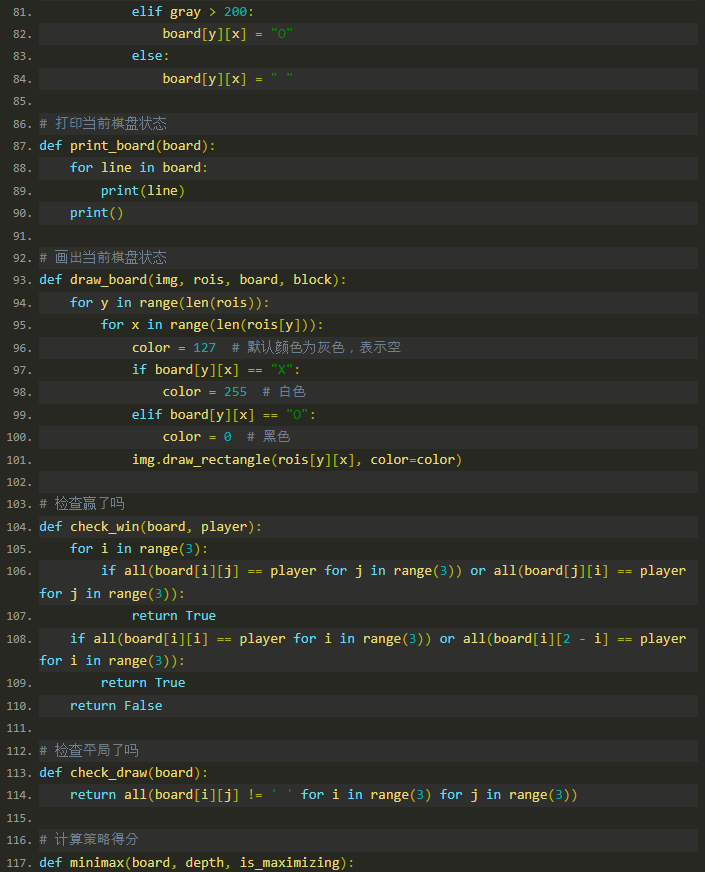Click 'def minimax(board, depth, is_maximizing):'
The image size is (705, 872).
(x=197, y=863)
